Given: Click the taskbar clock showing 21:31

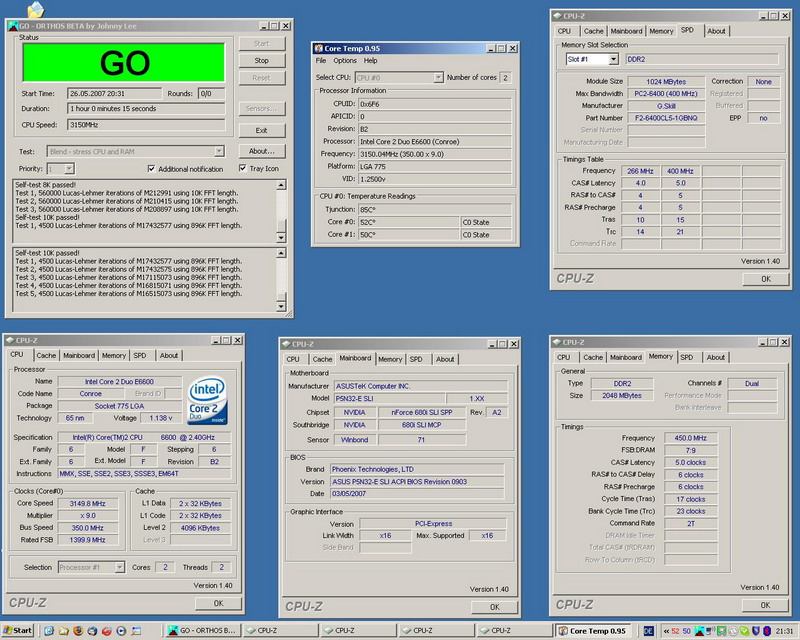Looking at the screenshot, I should point(785,631).
